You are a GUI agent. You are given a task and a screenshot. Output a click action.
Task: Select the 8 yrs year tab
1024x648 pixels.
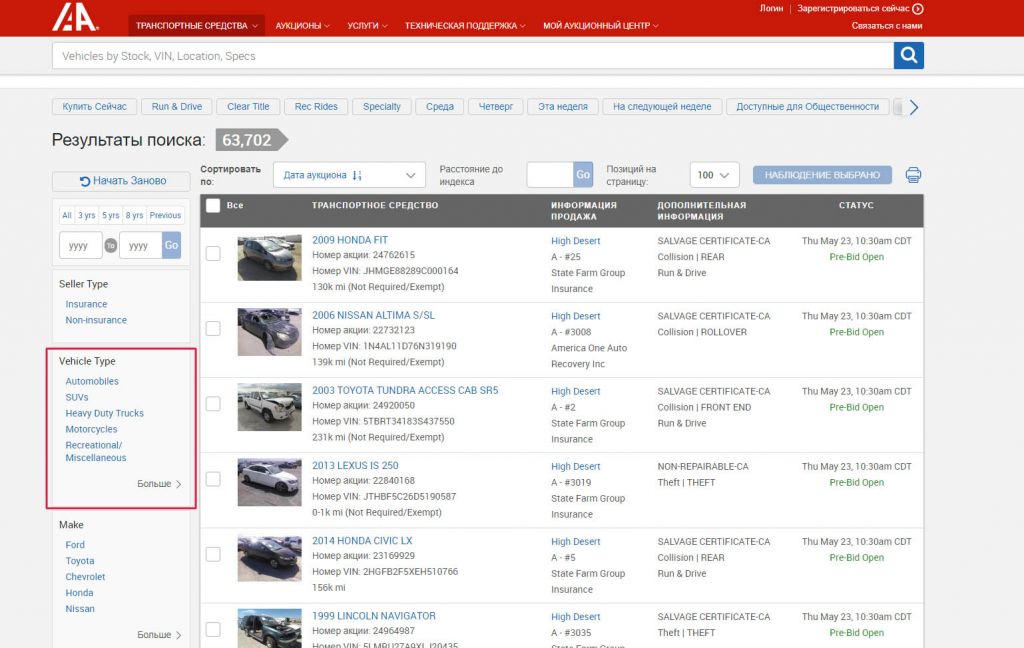(x=134, y=216)
